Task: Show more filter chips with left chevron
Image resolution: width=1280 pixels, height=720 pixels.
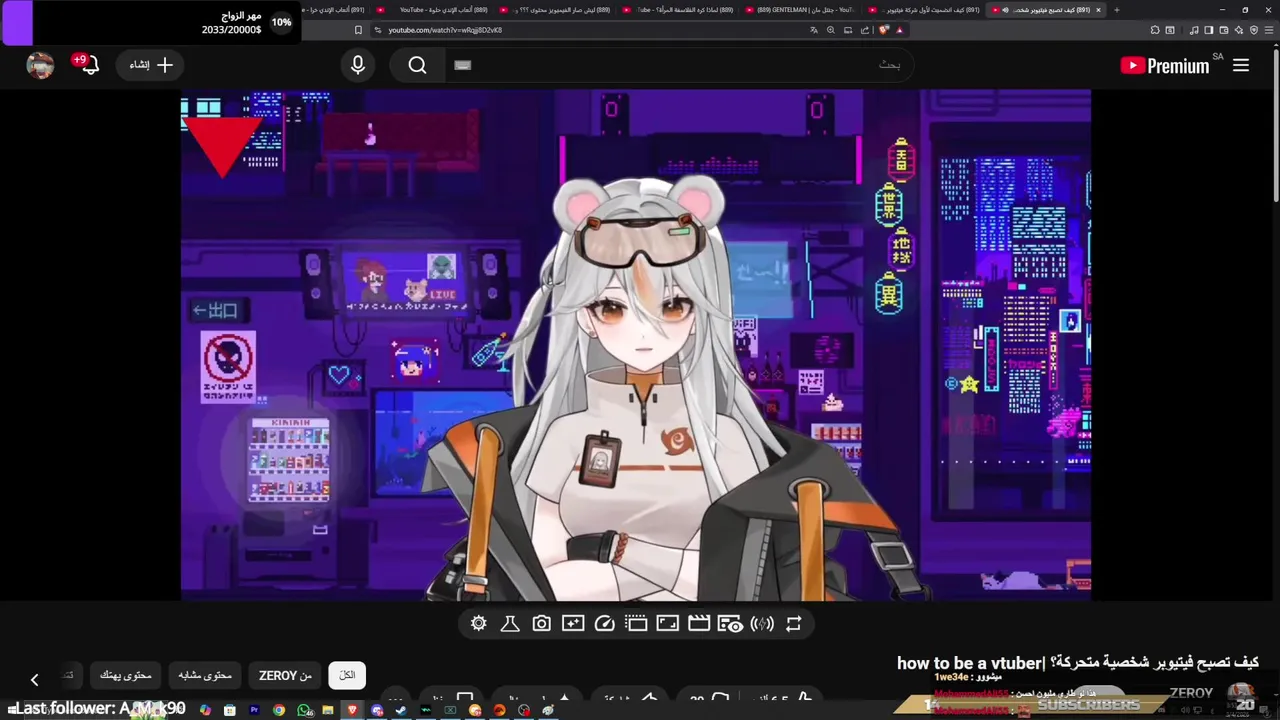Action: pos(34,680)
